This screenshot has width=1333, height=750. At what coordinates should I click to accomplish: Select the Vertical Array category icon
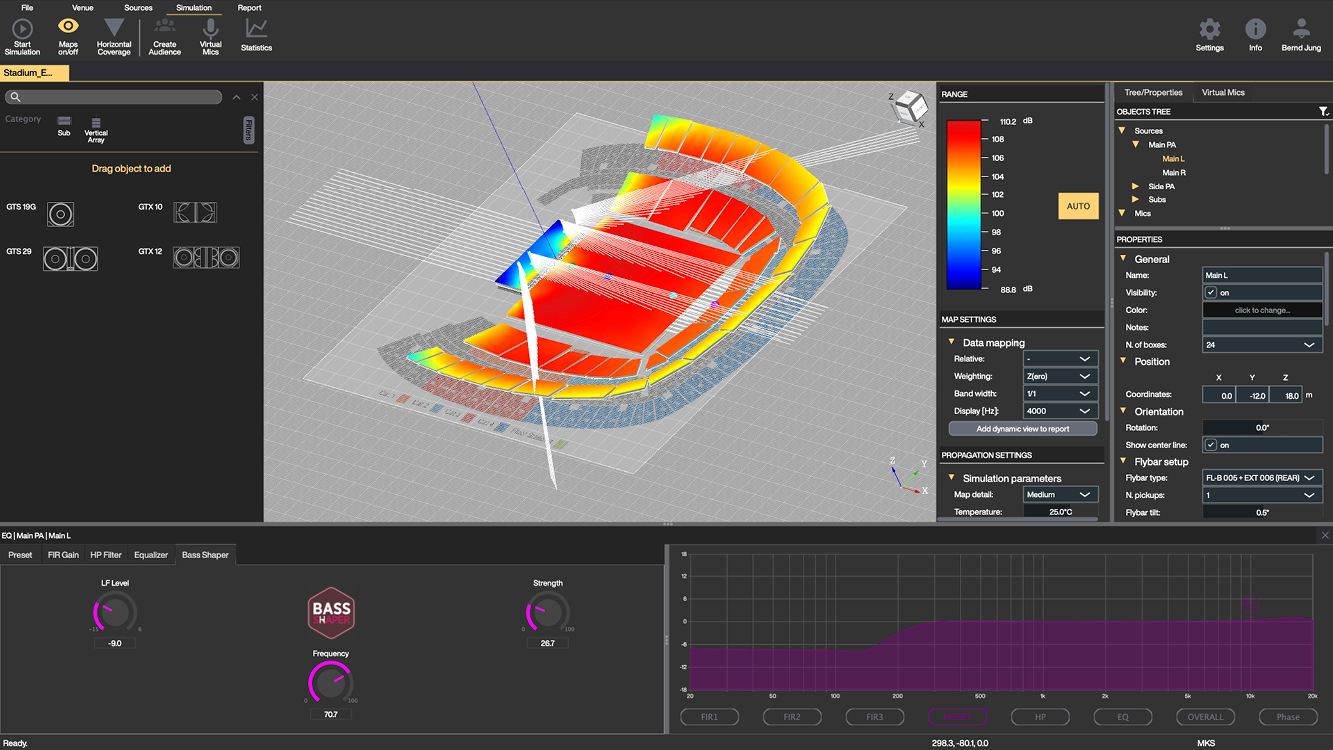96,121
